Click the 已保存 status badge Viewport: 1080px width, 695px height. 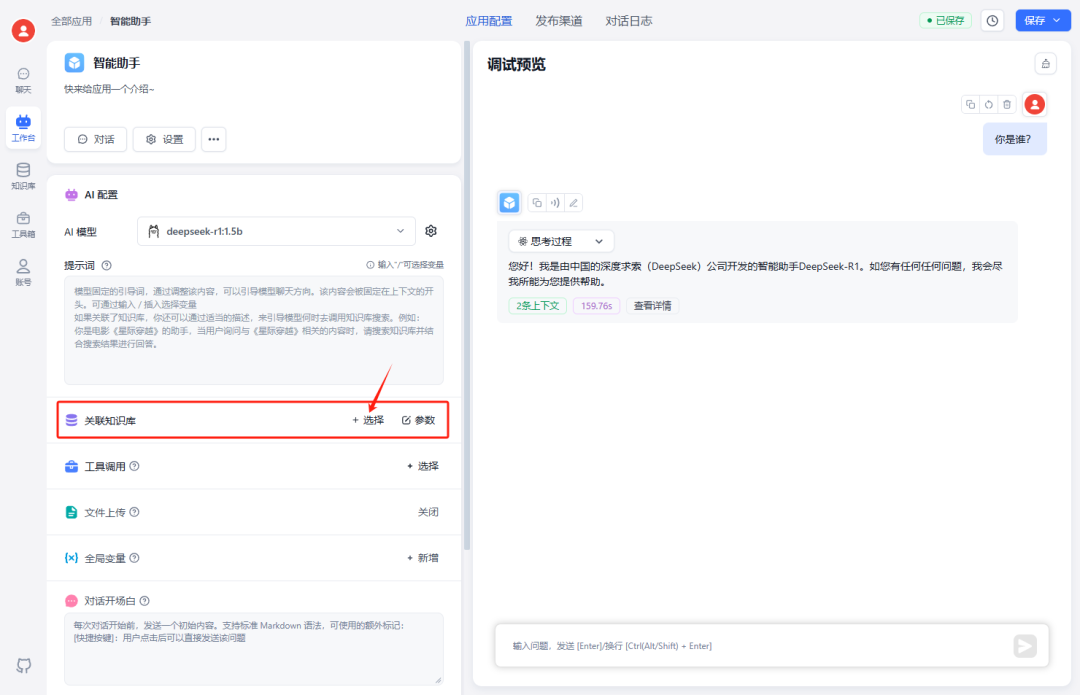946,21
